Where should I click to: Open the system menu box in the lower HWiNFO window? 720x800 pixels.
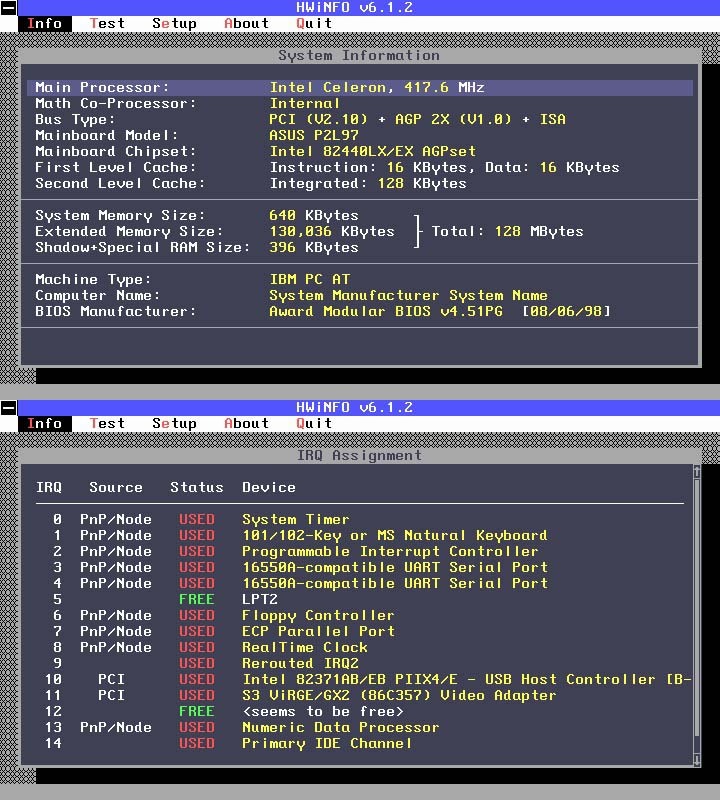pos(9,408)
